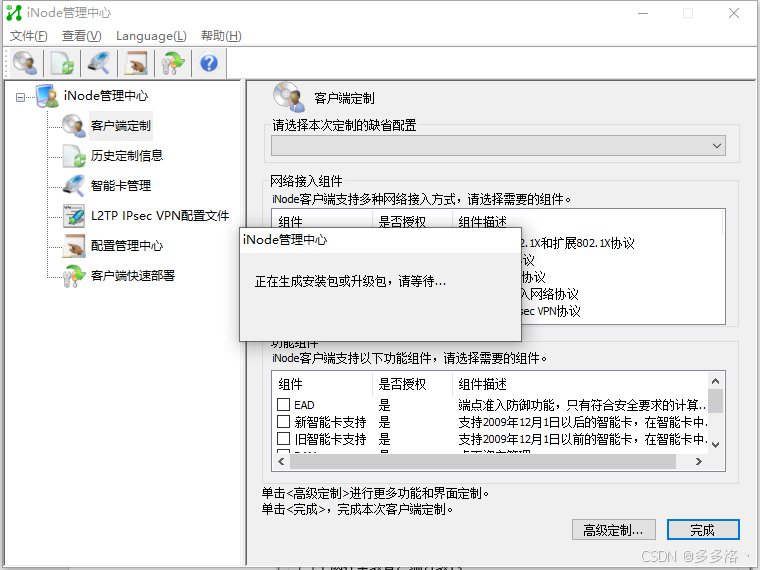Screen dimensions: 760x570
Task: Click the tools icon beside 客户端快速部署
Action: [x=74, y=276]
